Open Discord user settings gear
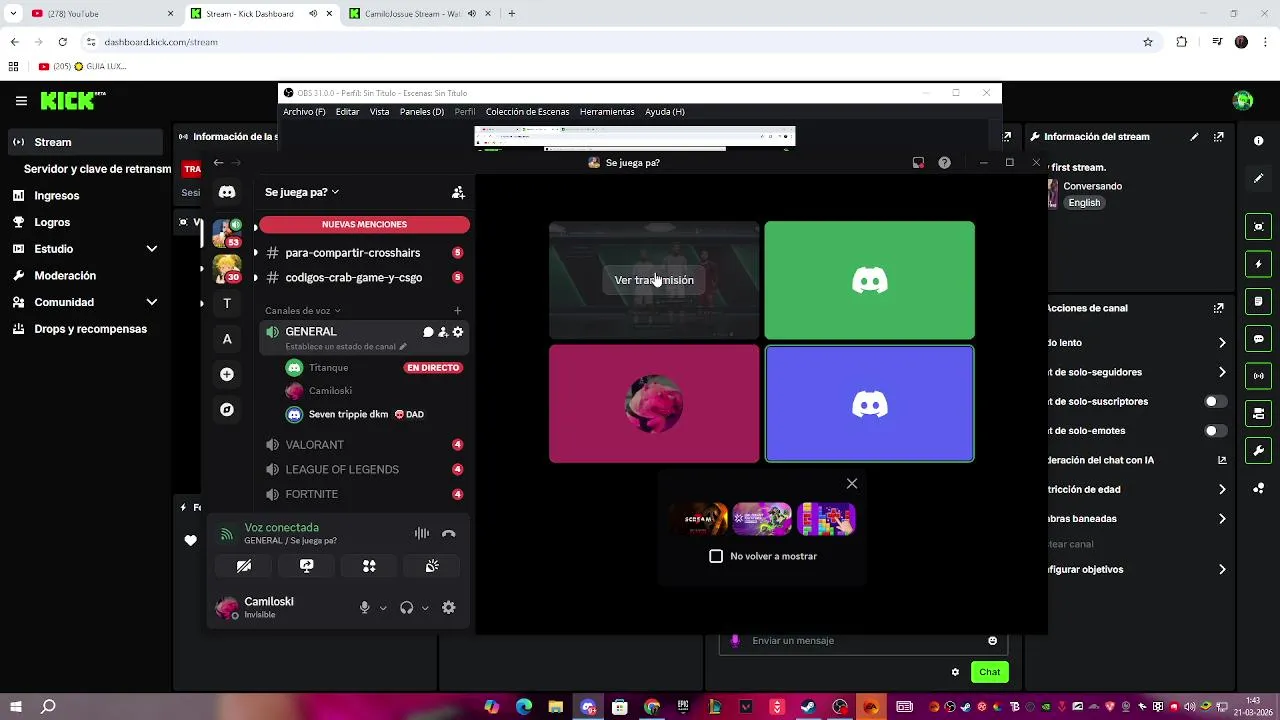The image size is (1280, 720). 449,607
